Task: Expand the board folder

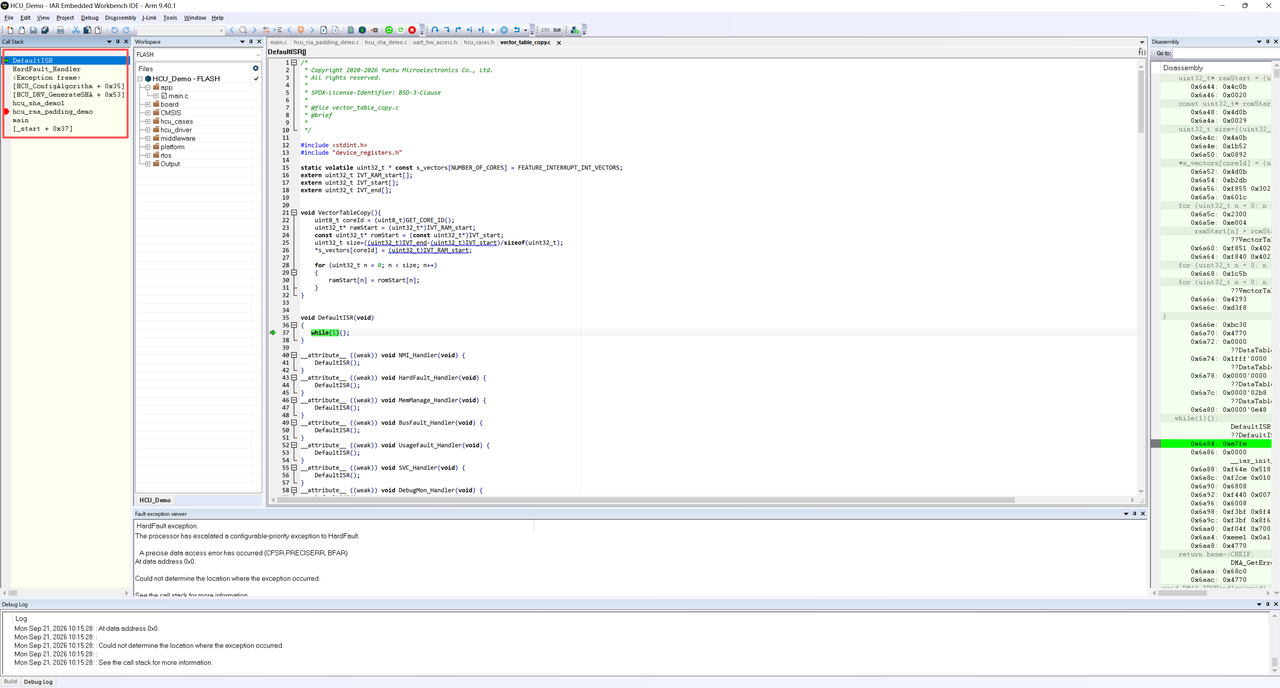Action: tap(148, 104)
